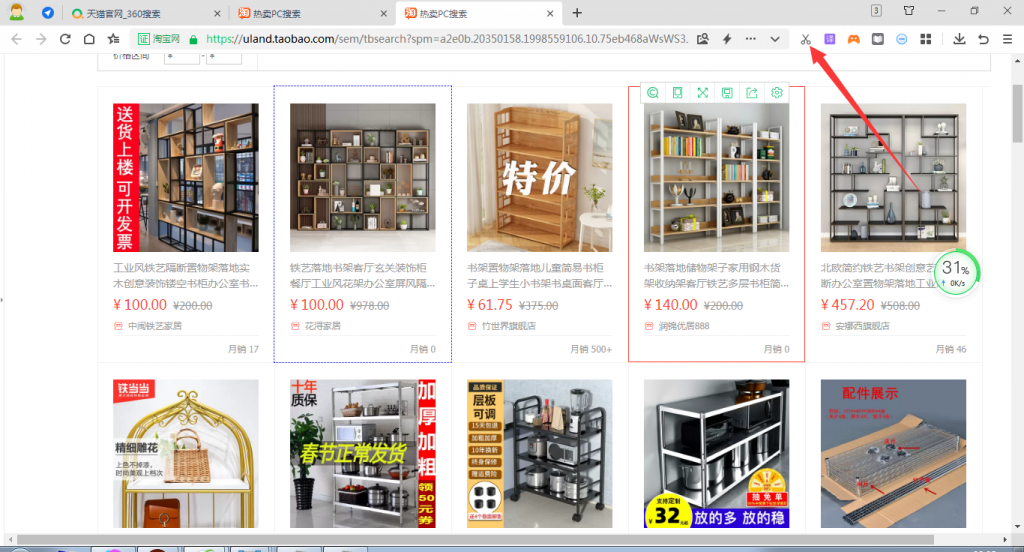The height and width of the screenshot is (552, 1024).
Task: Open the white steel-wood bookshelf image priced ¥140.00
Action: tap(716, 178)
